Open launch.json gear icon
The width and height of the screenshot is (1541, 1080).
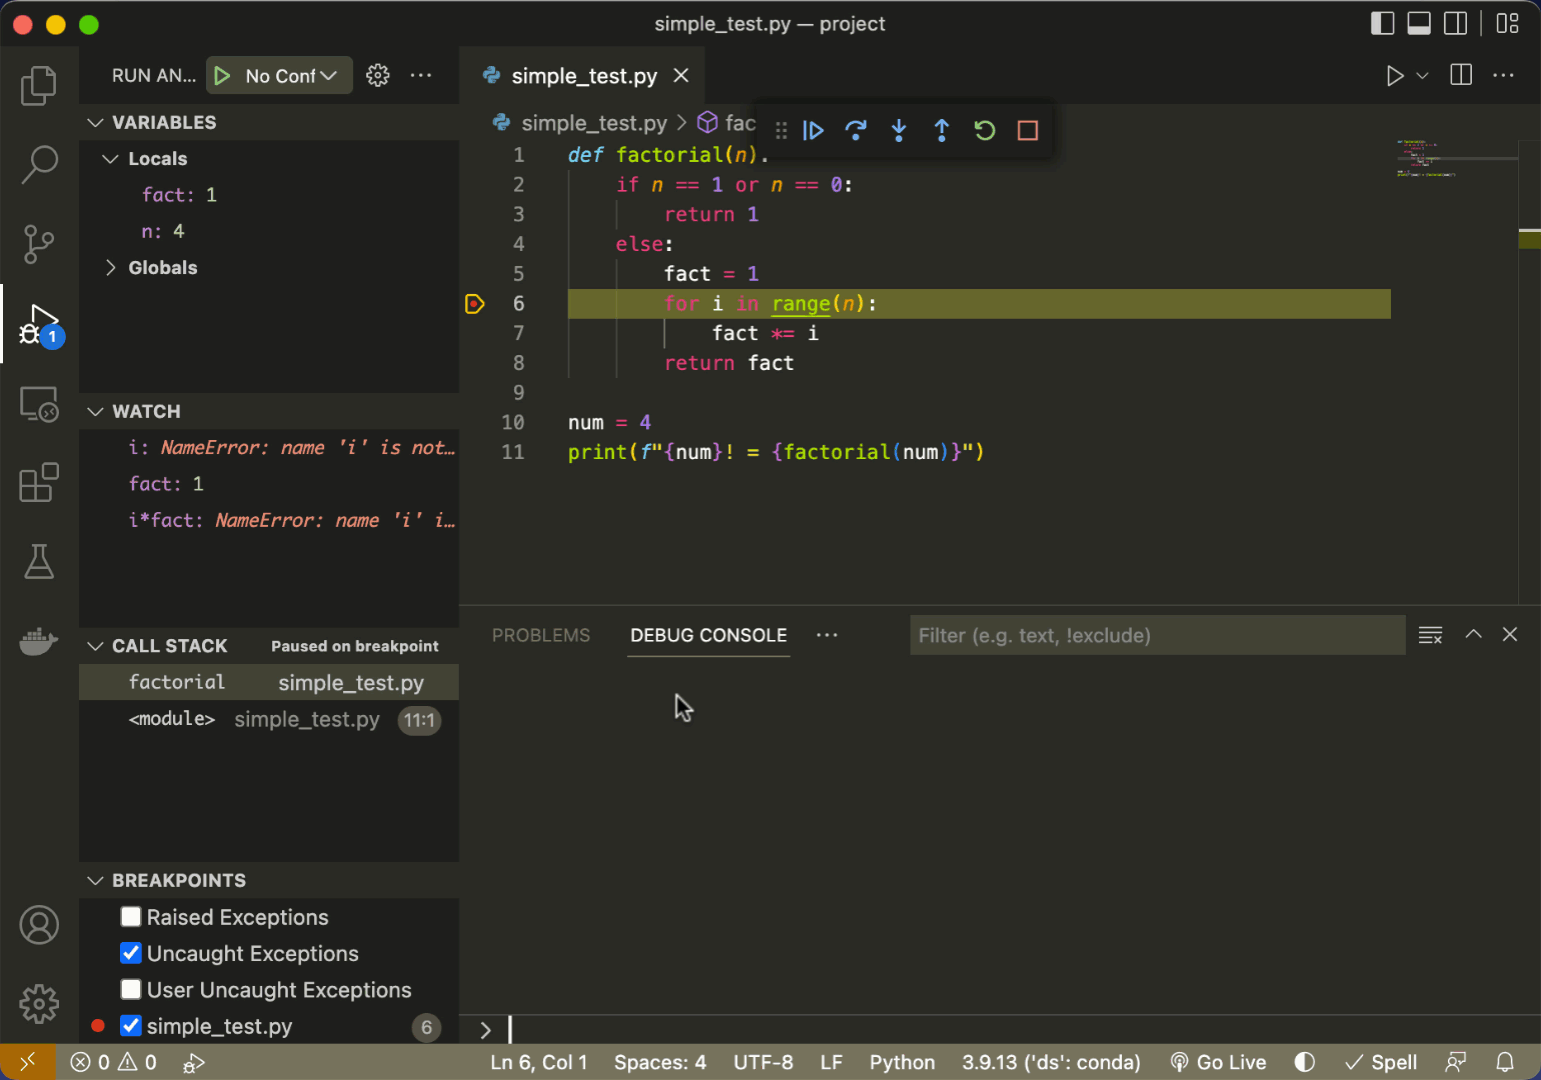(377, 75)
